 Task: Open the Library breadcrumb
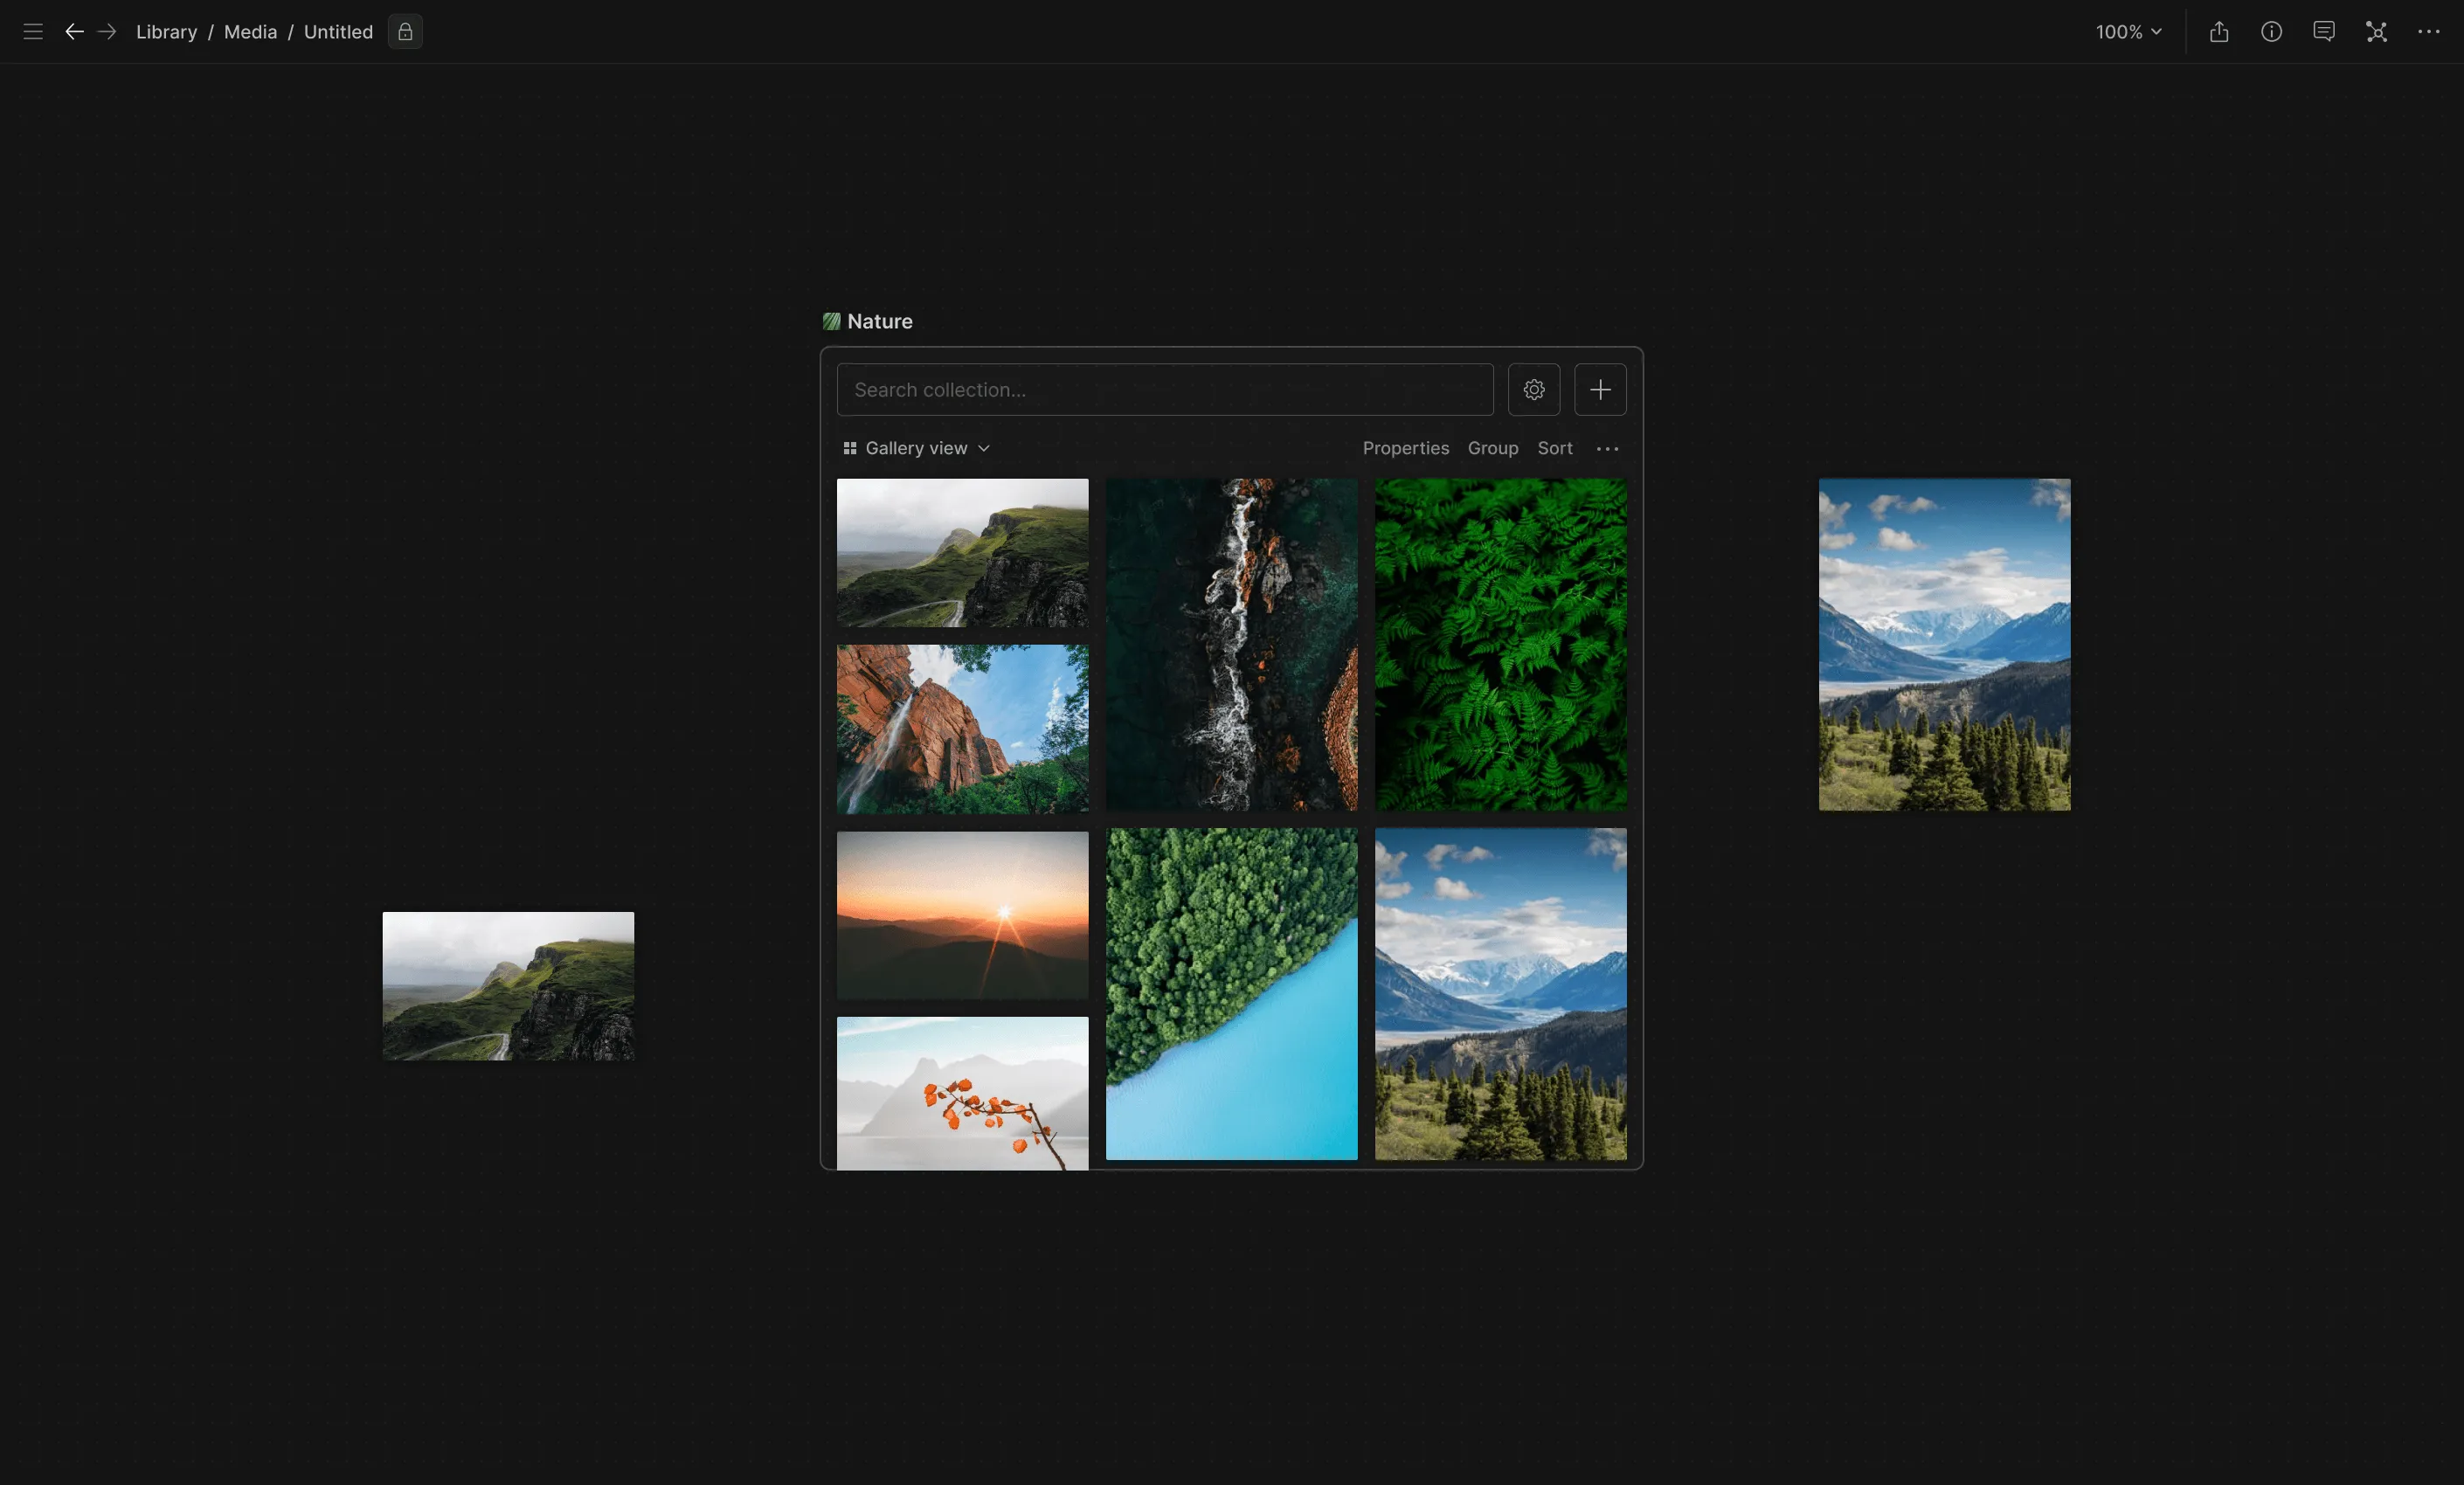(x=166, y=32)
